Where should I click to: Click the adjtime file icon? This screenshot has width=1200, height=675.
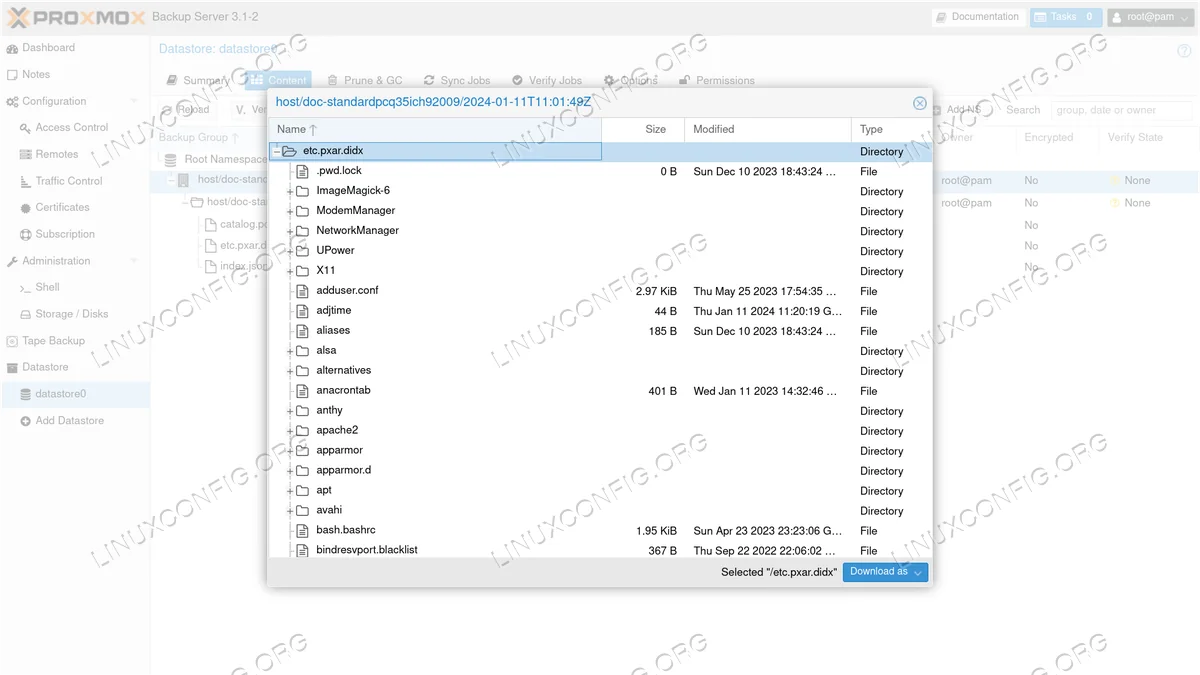[302, 311]
